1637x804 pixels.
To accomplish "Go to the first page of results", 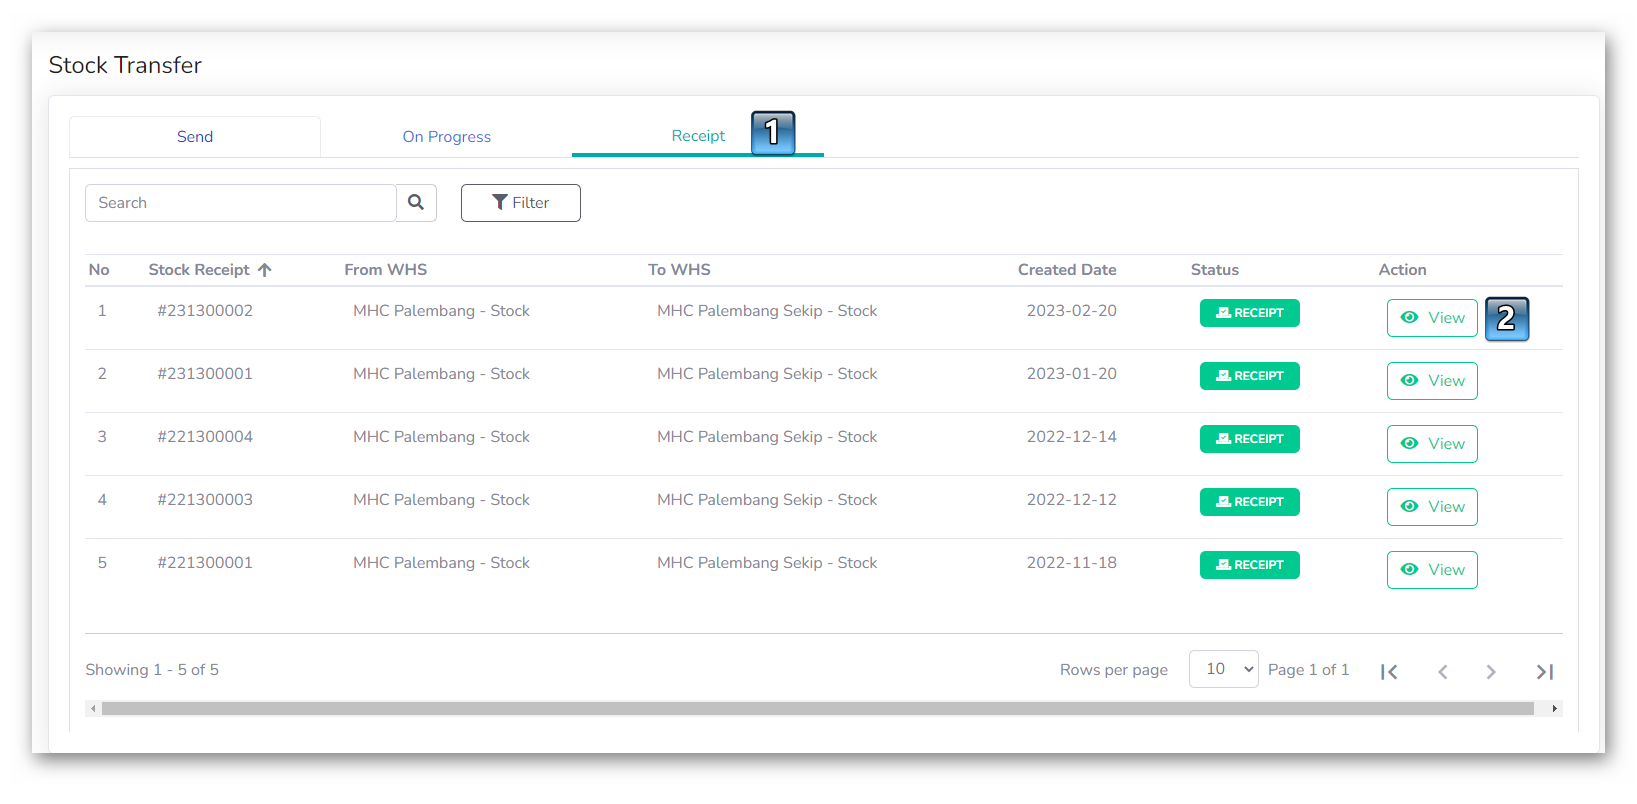I will 1389,672.
